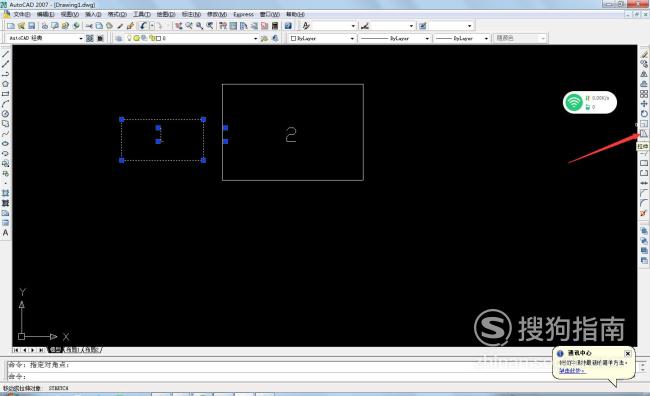The width and height of the screenshot is (650, 396).
Task: Open the 编辑(E) menu
Action: [x=46, y=15]
